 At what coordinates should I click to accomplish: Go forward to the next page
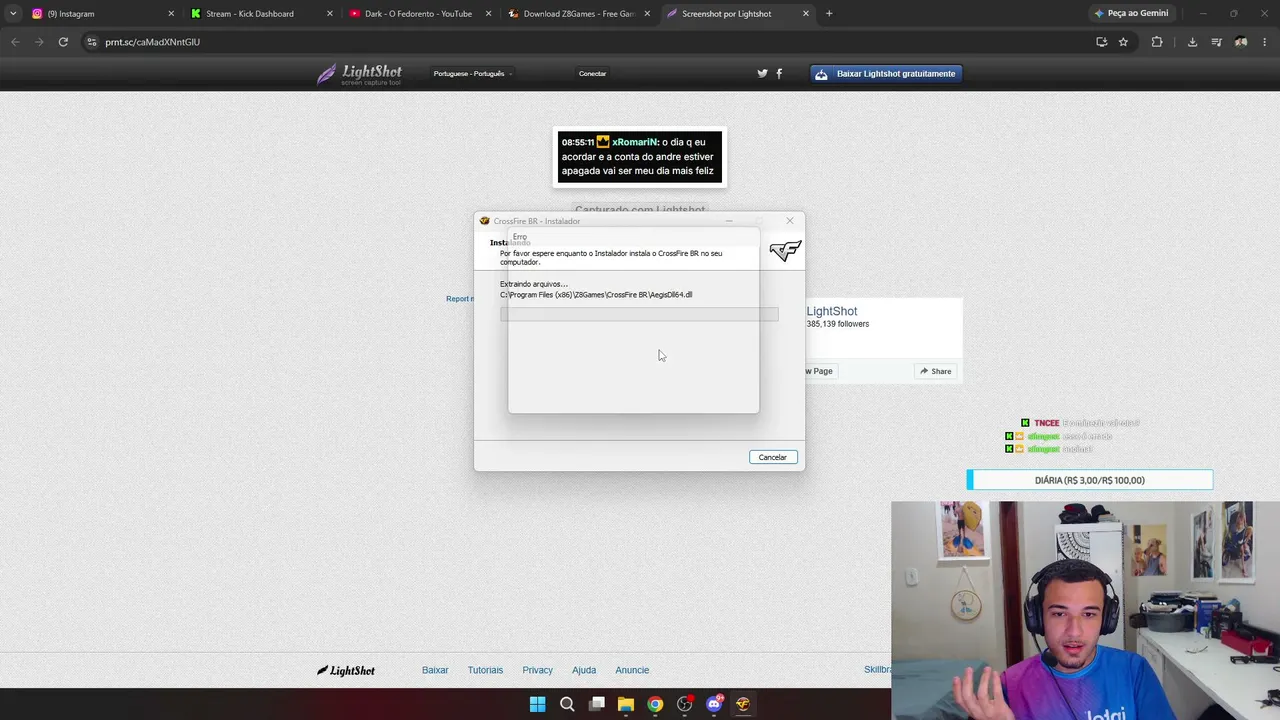(x=39, y=42)
